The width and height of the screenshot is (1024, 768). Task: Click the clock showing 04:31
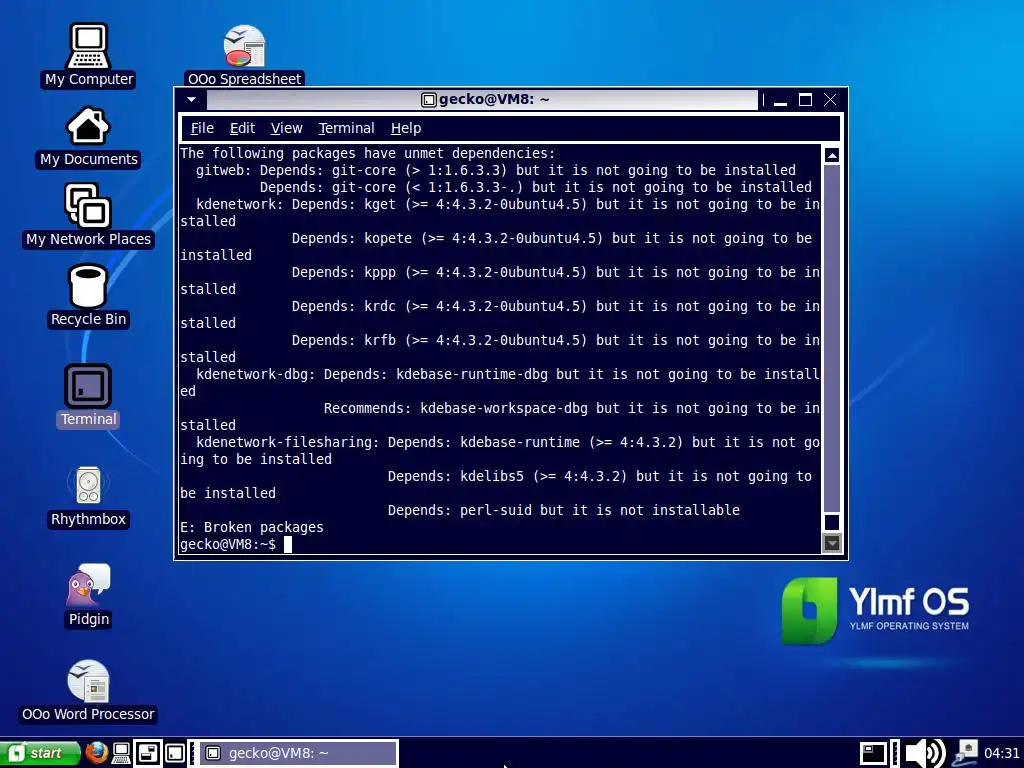[1001, 753]
